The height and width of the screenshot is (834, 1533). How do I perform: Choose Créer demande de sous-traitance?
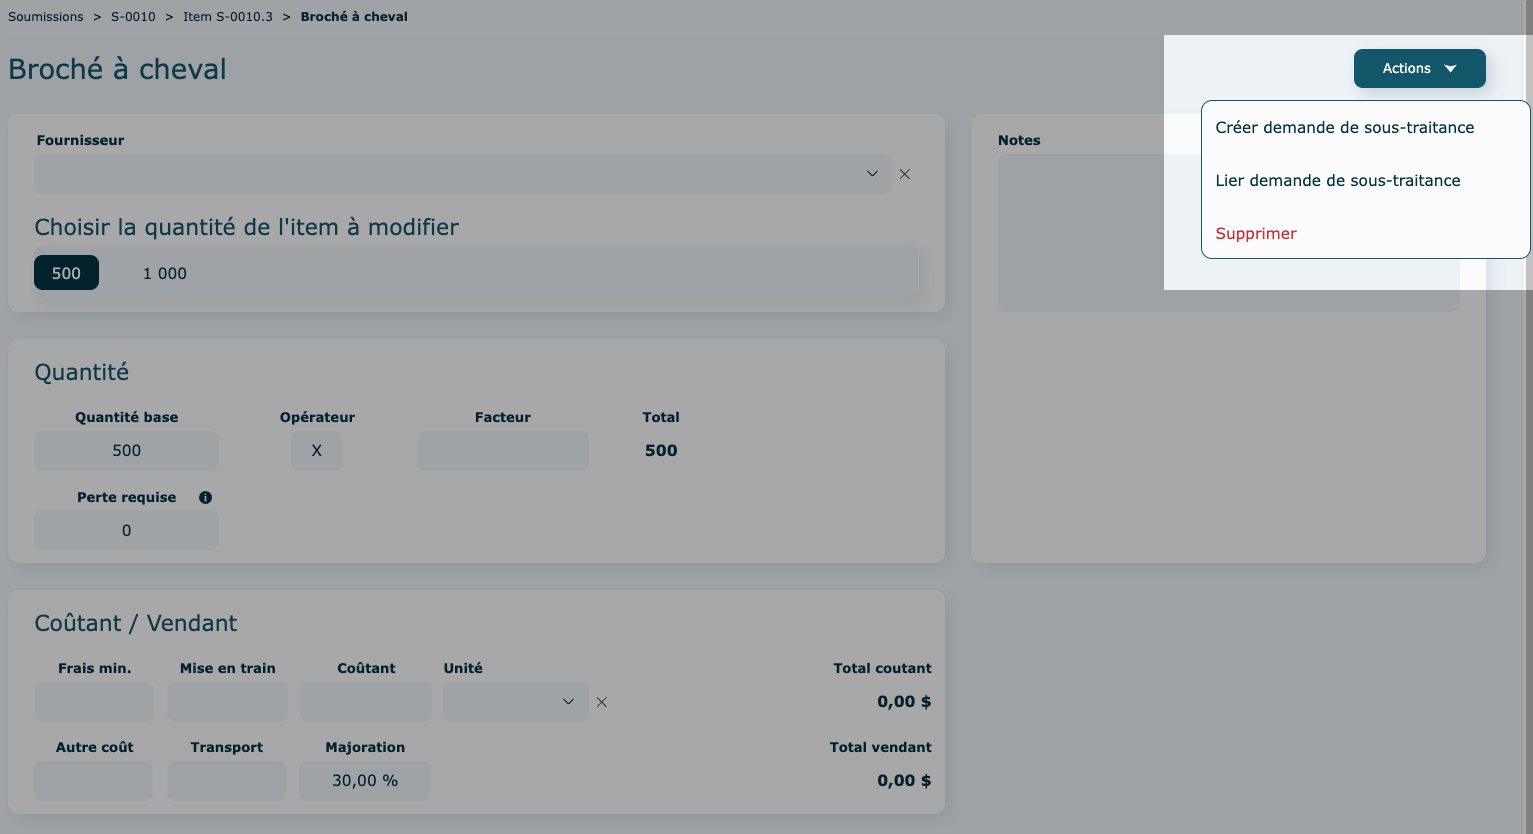click(x=1344, y=128)
